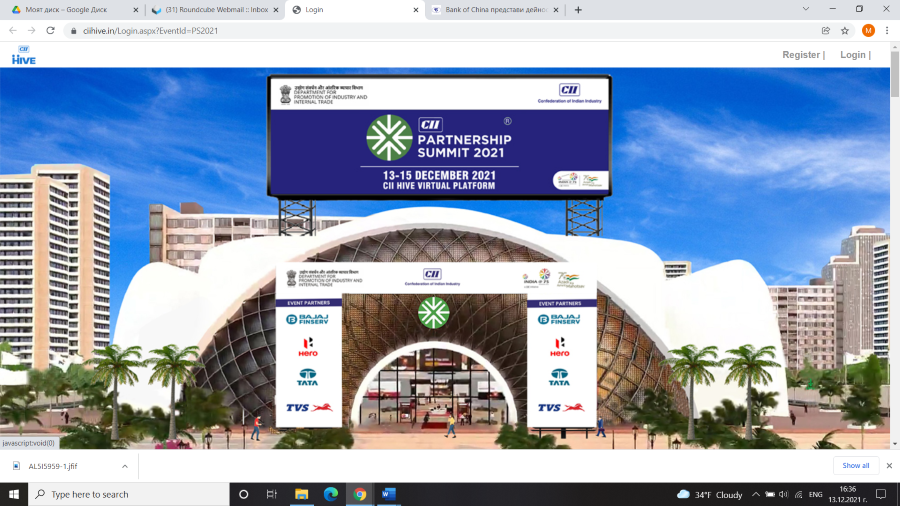900x506 pixels.
Task: Click the left Hero partner logo
Action: tap(308, 347)
